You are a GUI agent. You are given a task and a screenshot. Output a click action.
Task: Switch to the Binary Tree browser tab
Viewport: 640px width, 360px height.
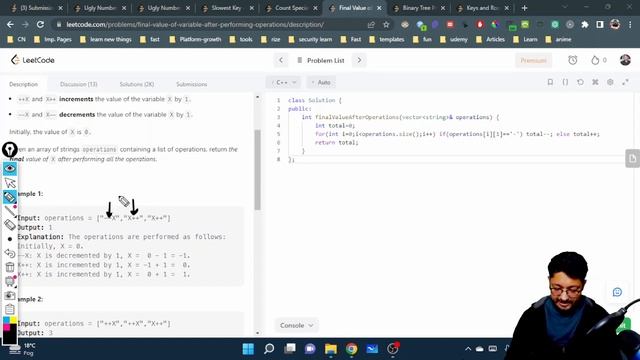pyautogui.click(x=419, y=8)
